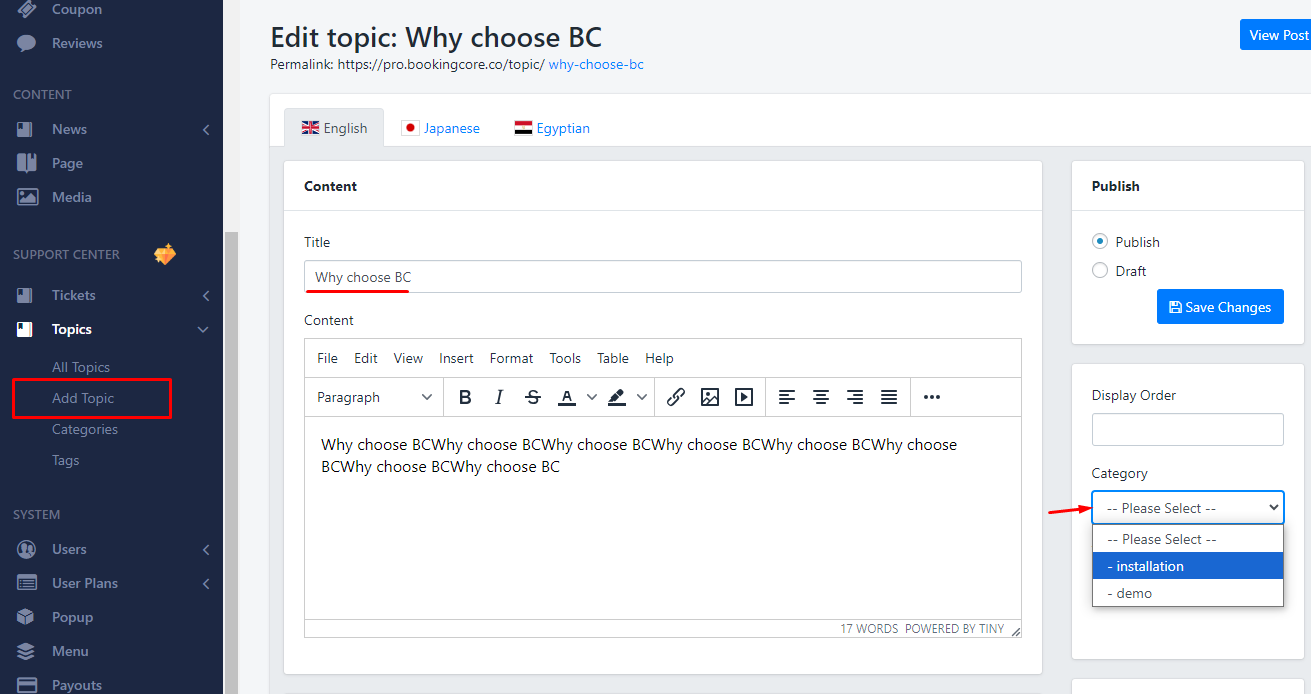Toggle strikethrough text formatting
This screenshot has height=694, width=1311.
click(x=533, y=397)
